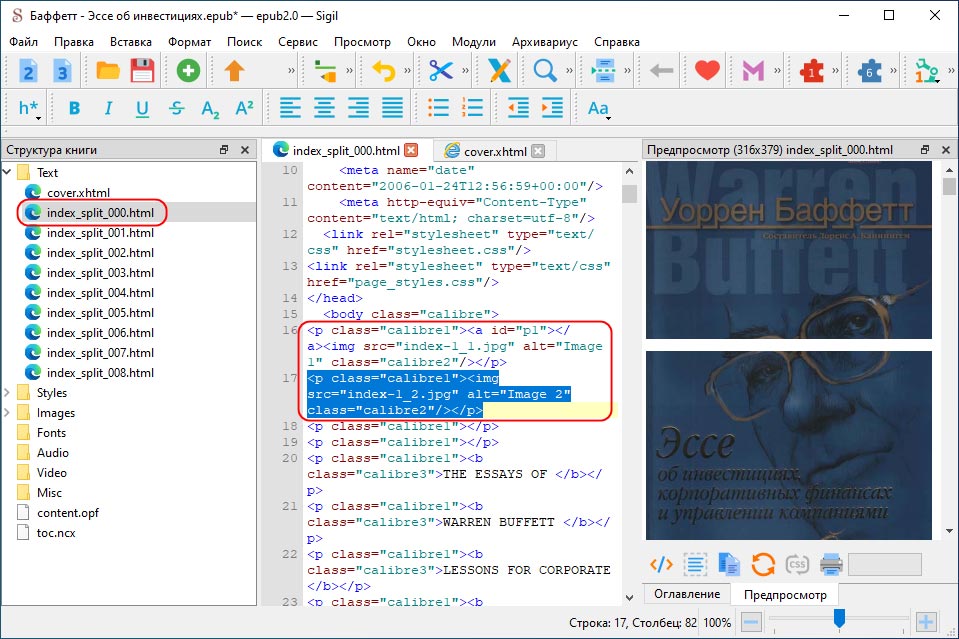Viewport: 959px width, 639px height.
Task: Show hidden tools beside the magnifier icon
Action: click(569, 71)
